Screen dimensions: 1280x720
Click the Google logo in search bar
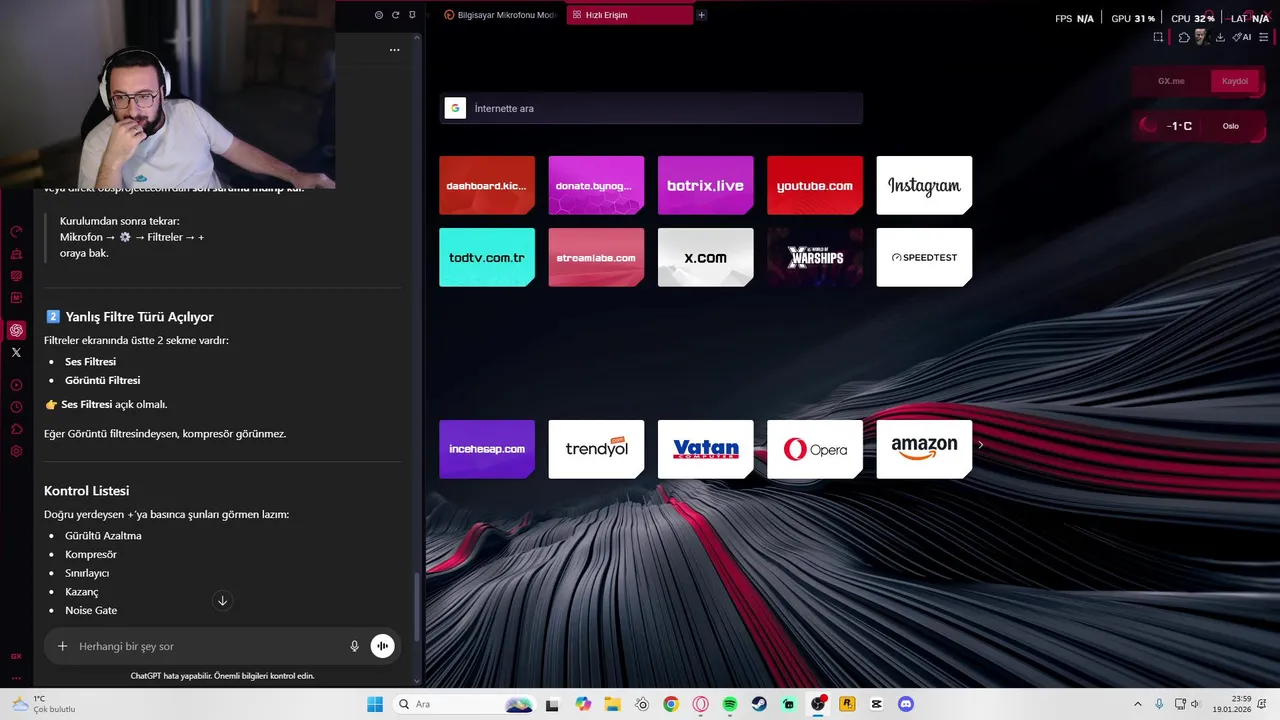[455, 108]
